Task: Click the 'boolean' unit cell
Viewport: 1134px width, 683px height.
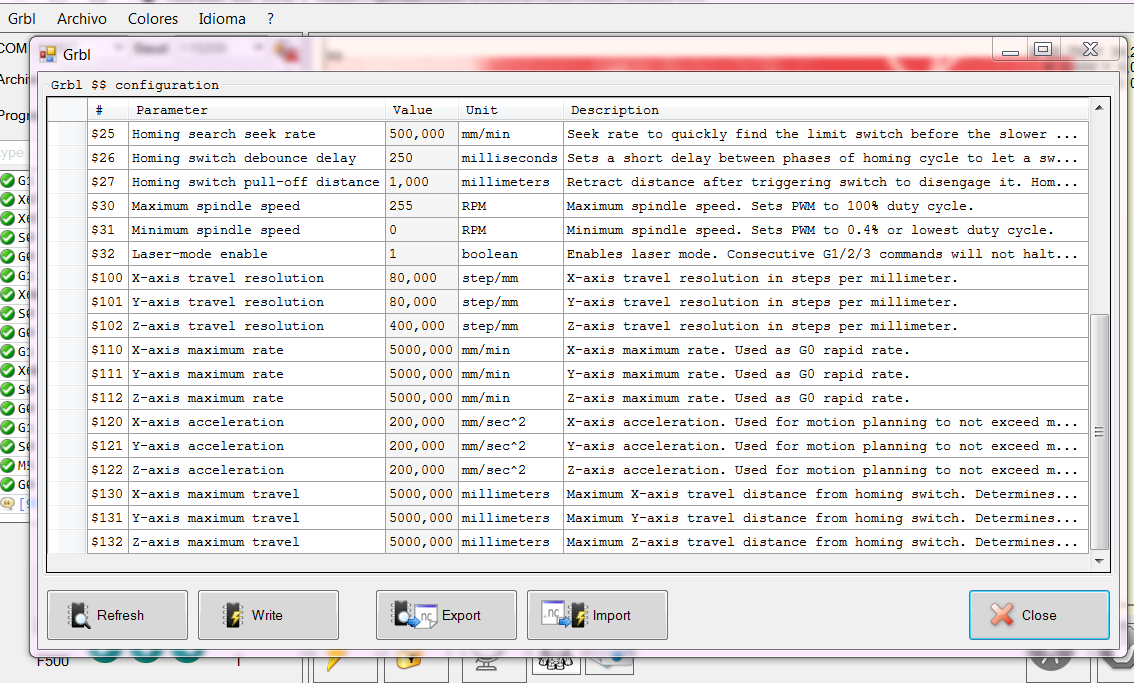Action: (511, 254)
